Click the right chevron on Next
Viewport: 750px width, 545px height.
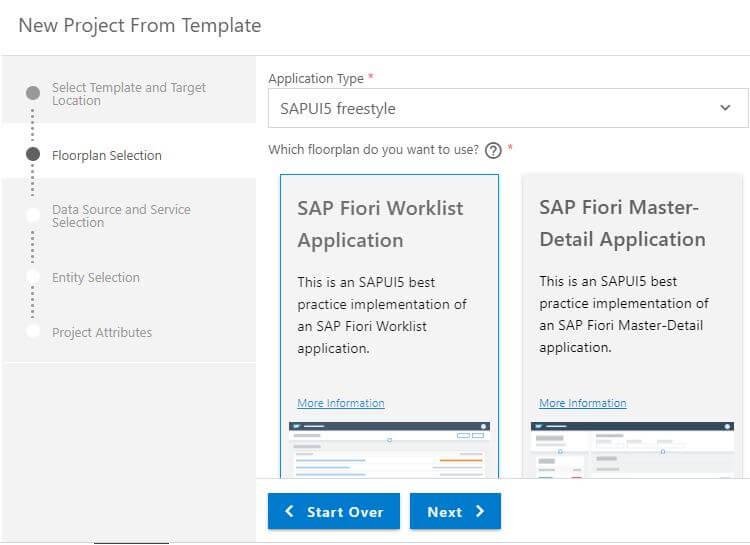[x=480, y=511]
